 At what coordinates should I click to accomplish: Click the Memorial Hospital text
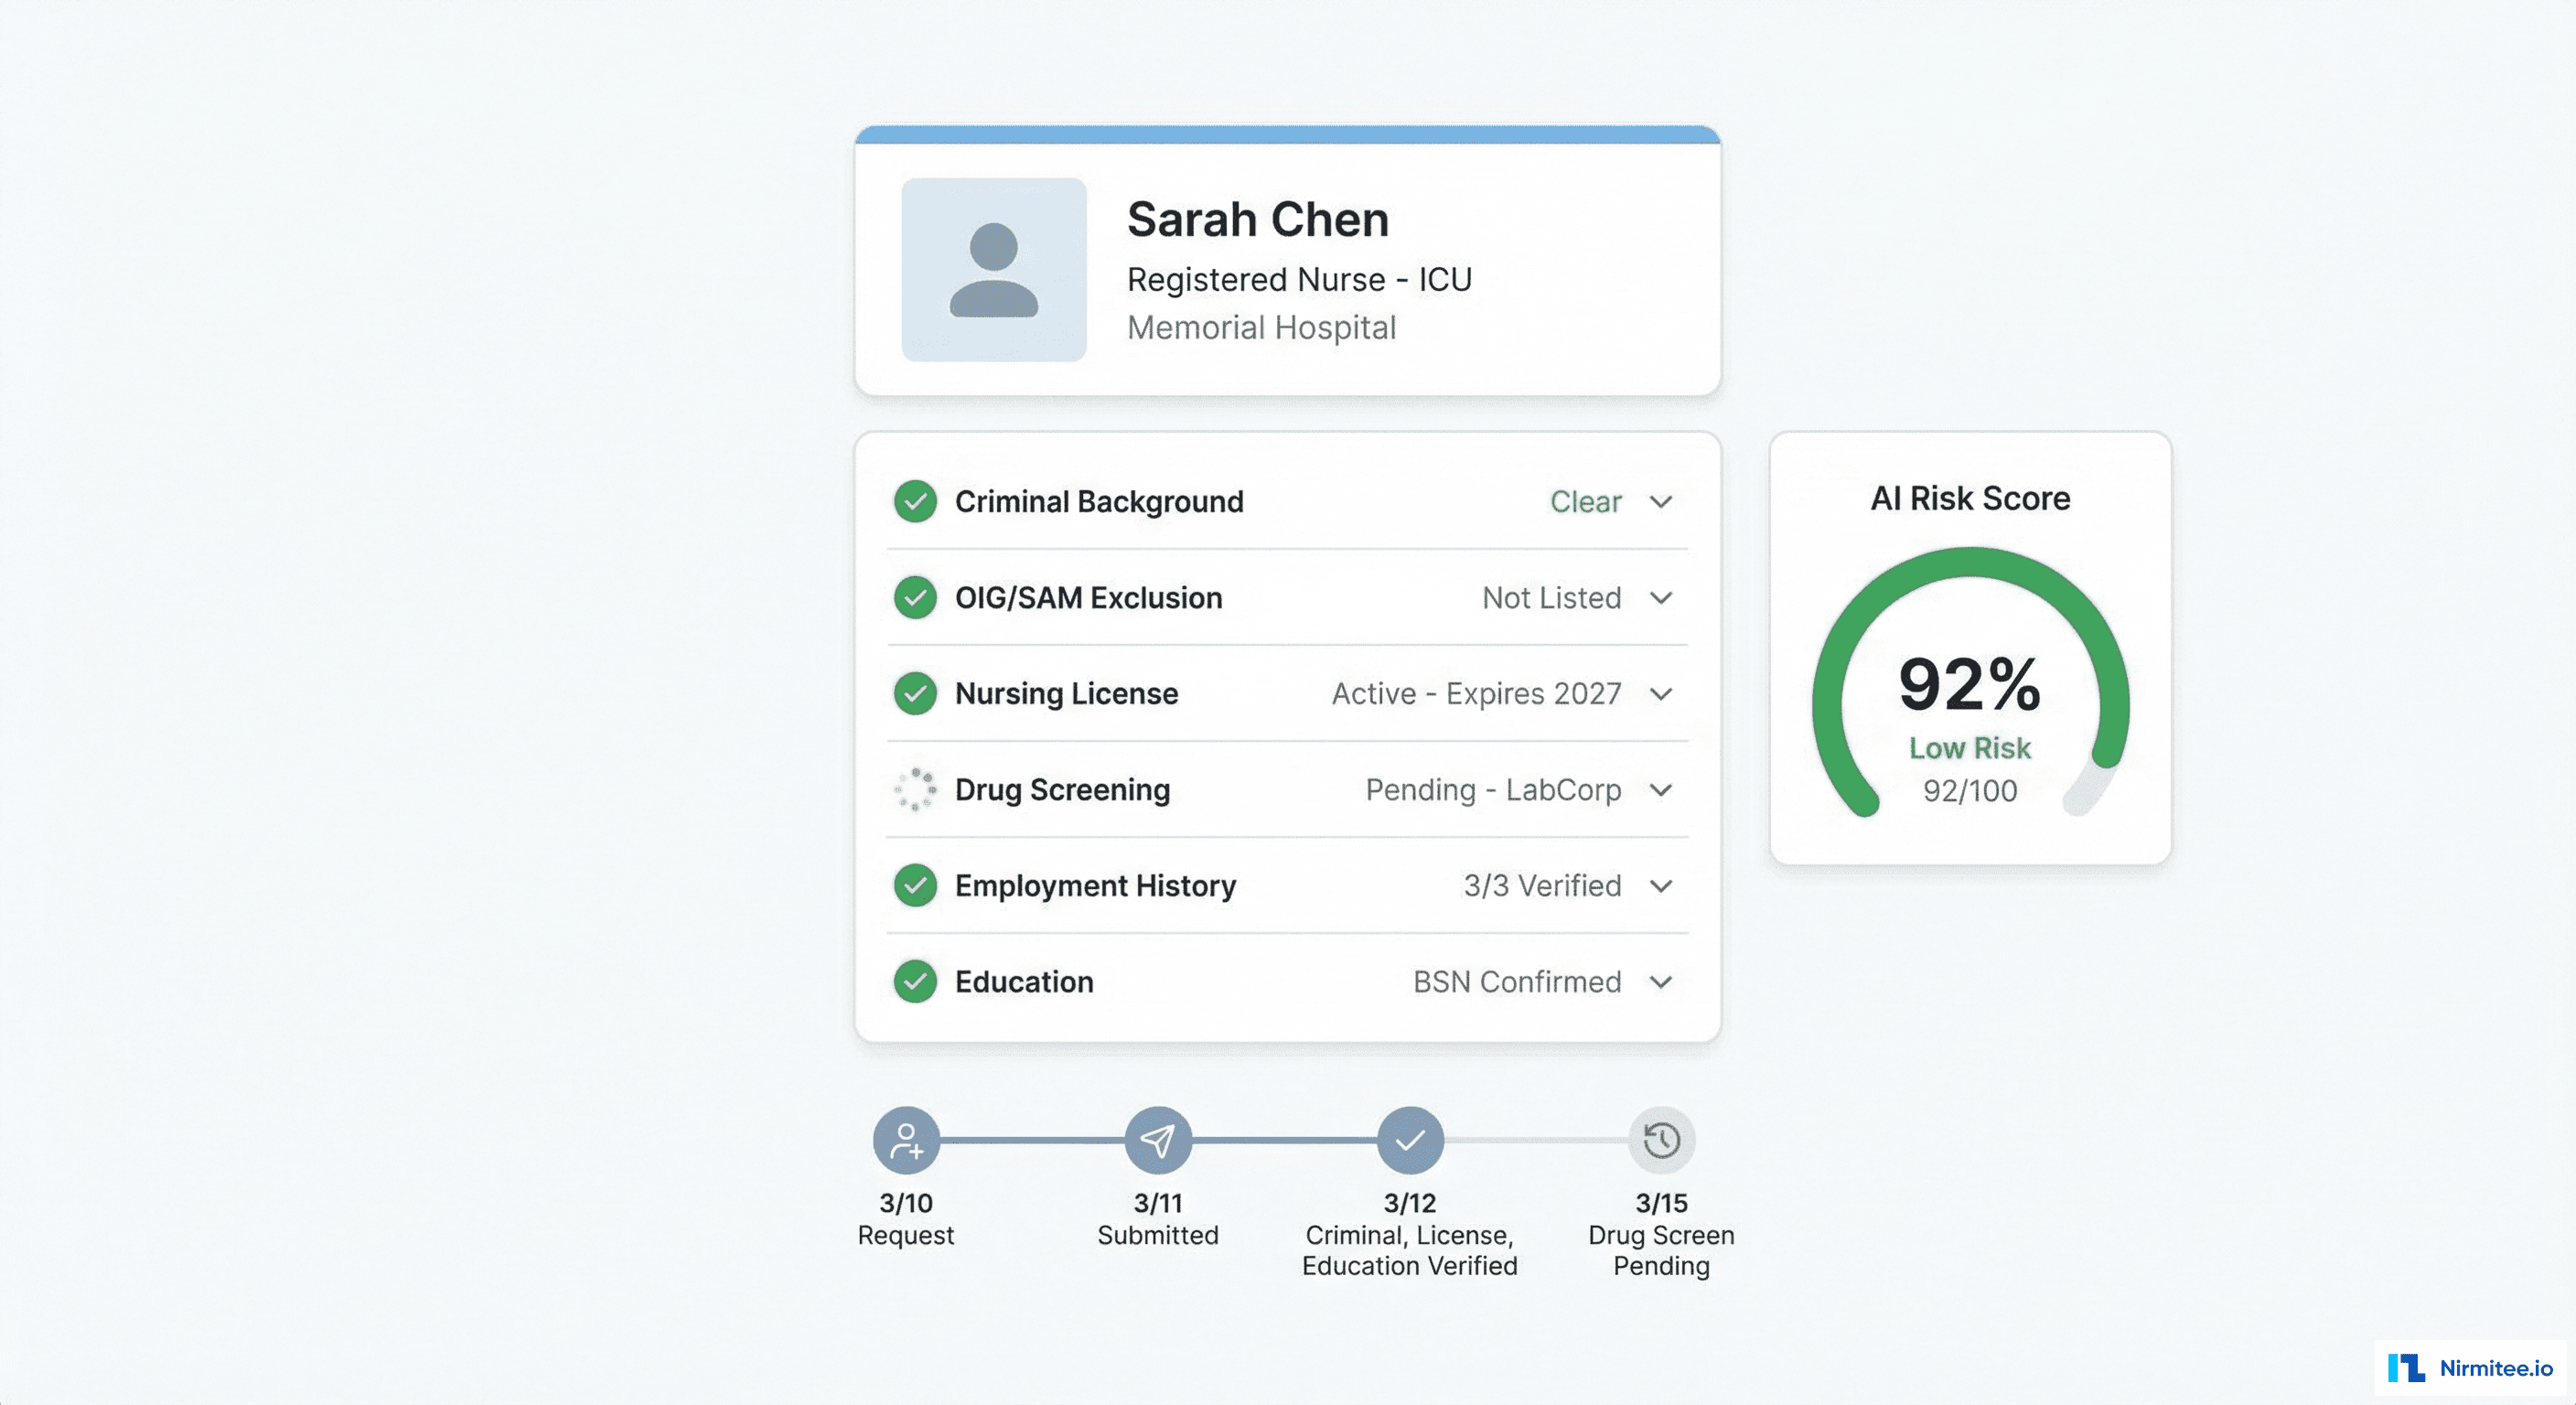[x=1262, y=328]
